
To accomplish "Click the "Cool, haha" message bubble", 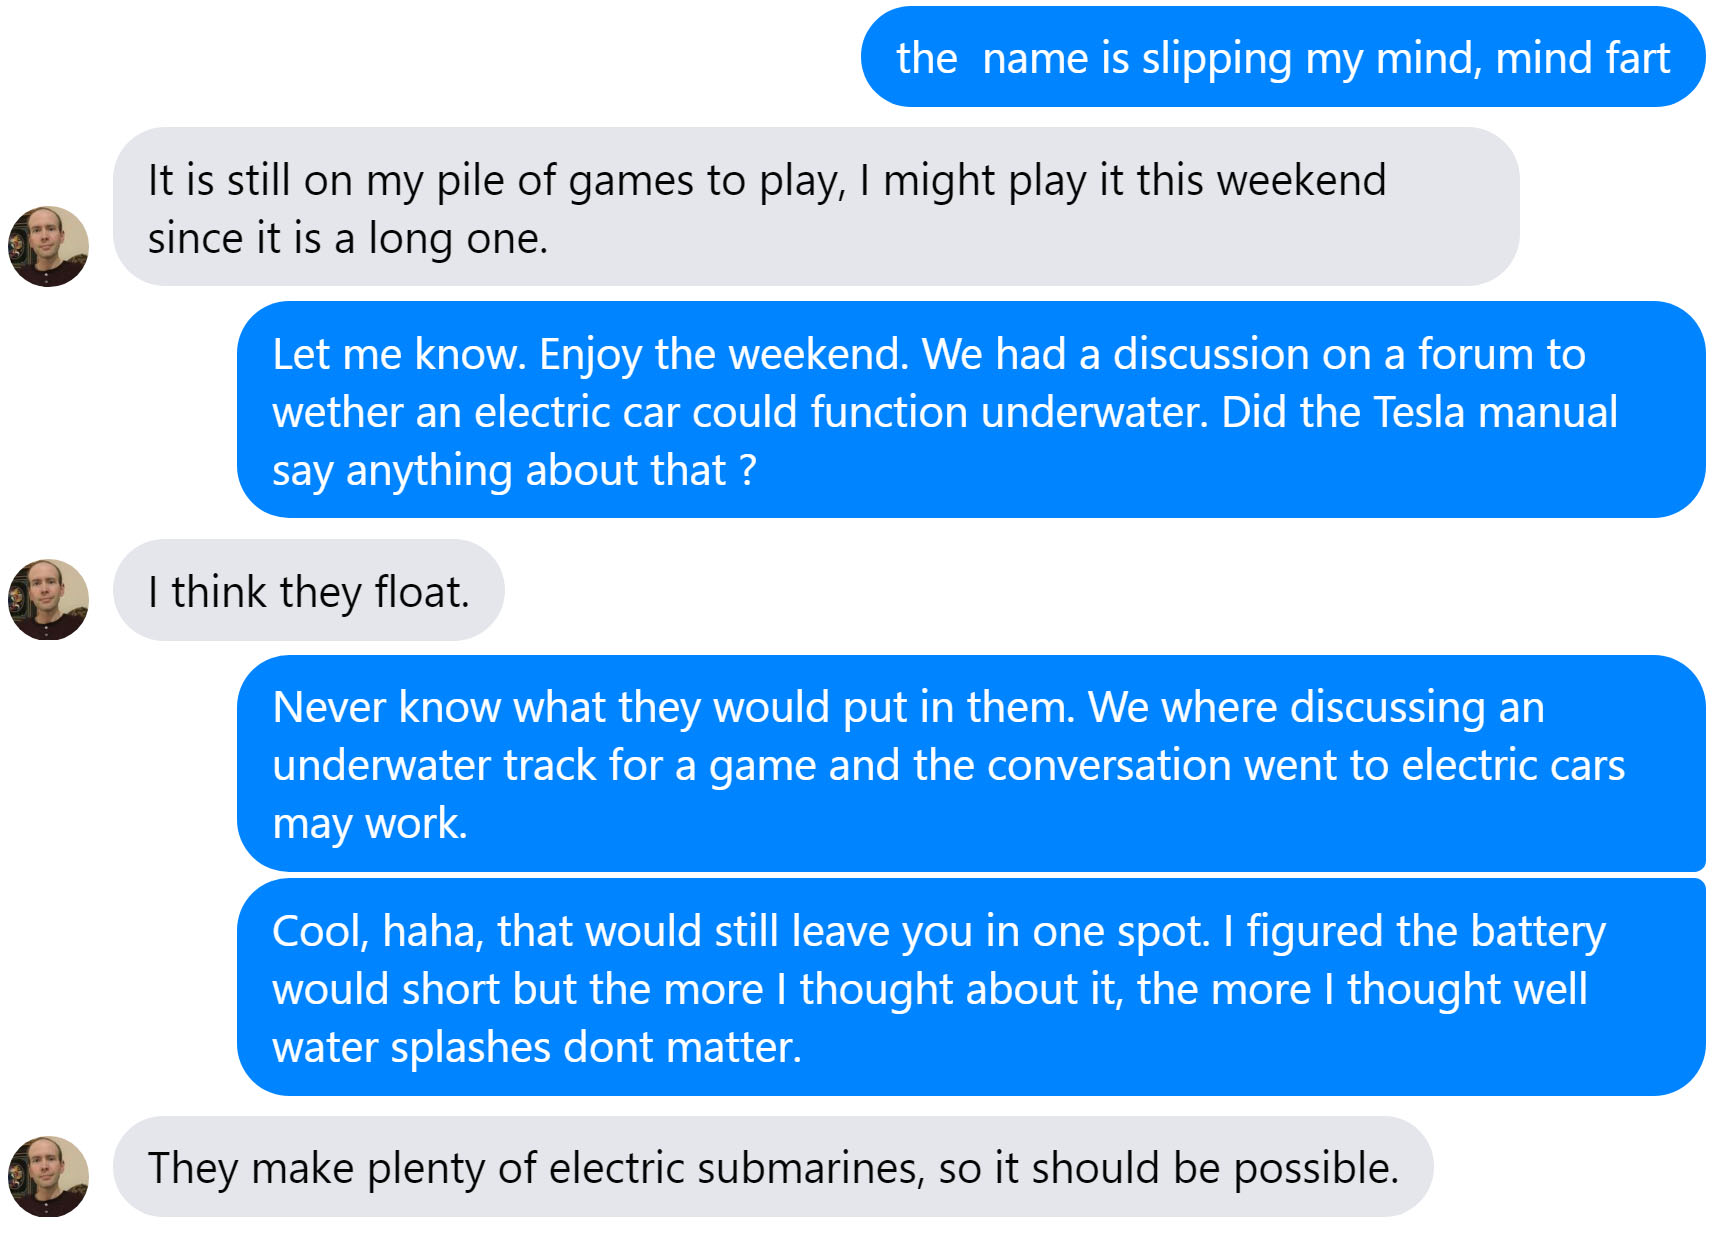I will [x=970, y=988].
